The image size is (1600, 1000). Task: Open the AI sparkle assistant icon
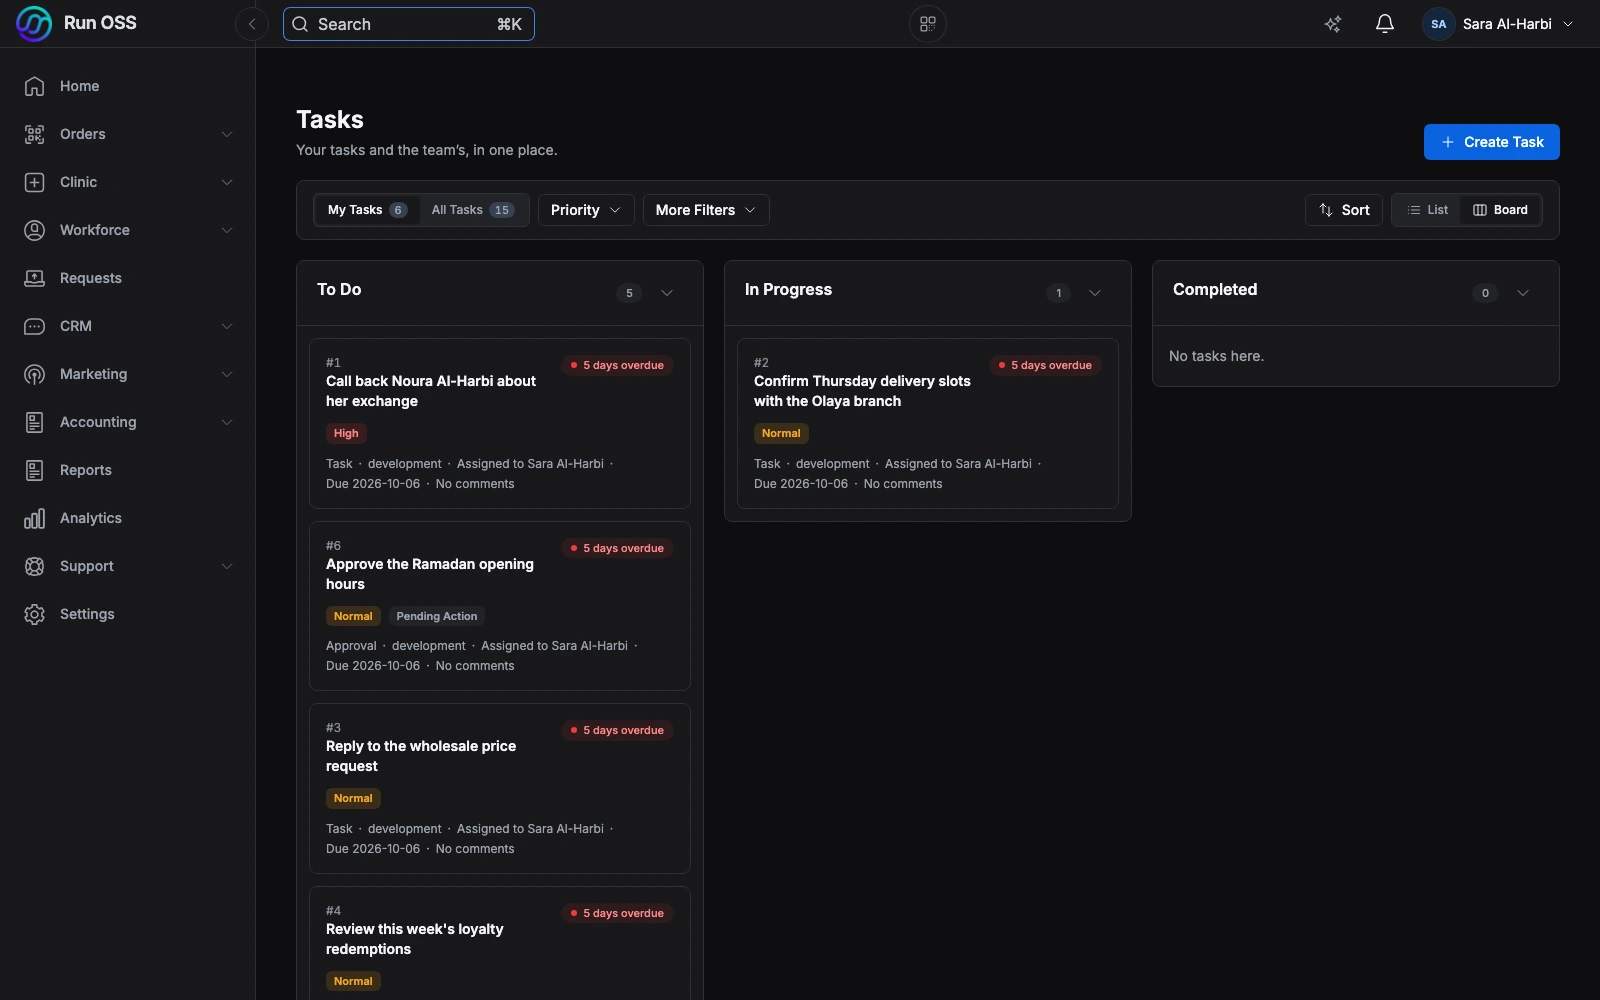point(1333,24)
